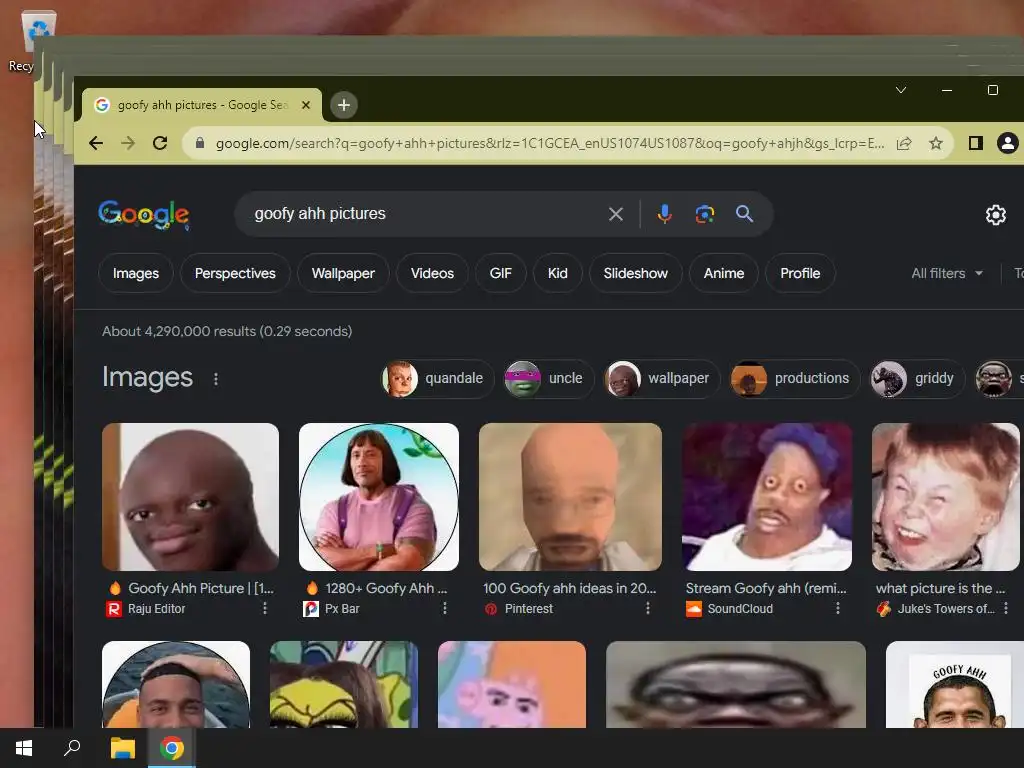Open the second-row GOOFY AHH captioned thumbnail
This screenshot has width=1024, height=768.
(x=955, y=684)
